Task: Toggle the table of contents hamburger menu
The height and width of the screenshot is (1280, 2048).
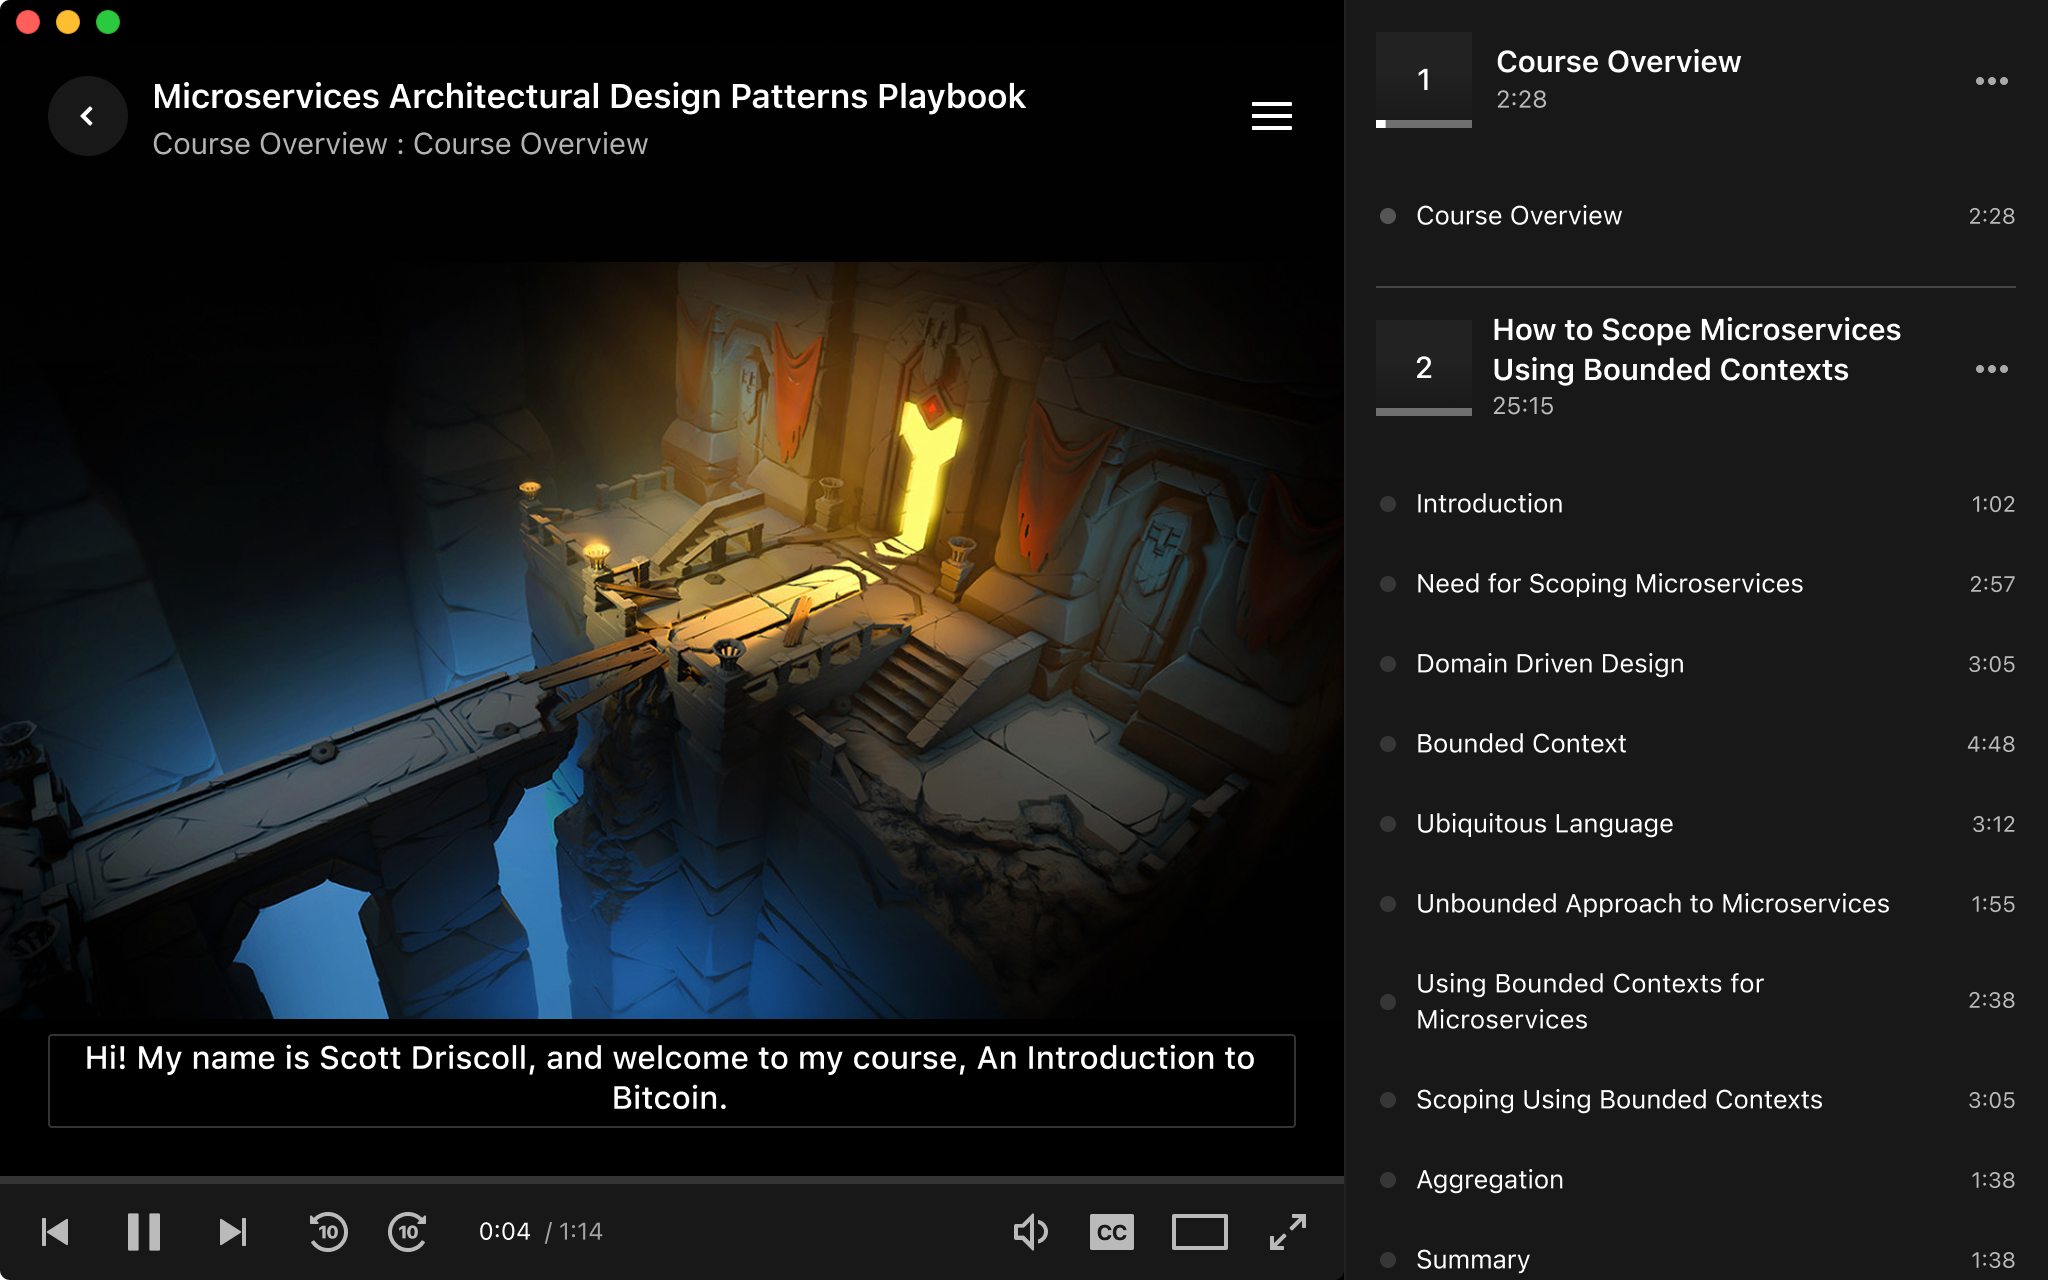Action: click(x=1271, y=116)
